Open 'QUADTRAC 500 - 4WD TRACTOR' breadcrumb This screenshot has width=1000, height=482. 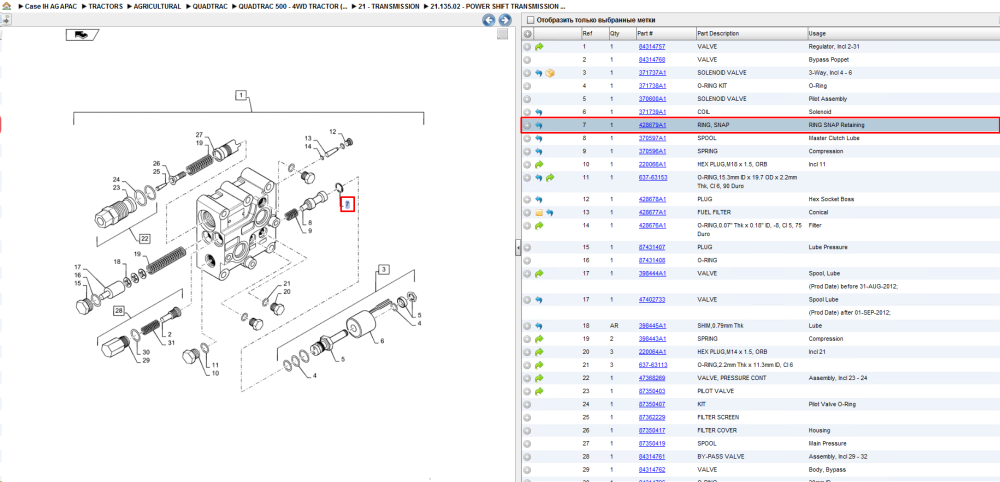[x=293, y=6]
